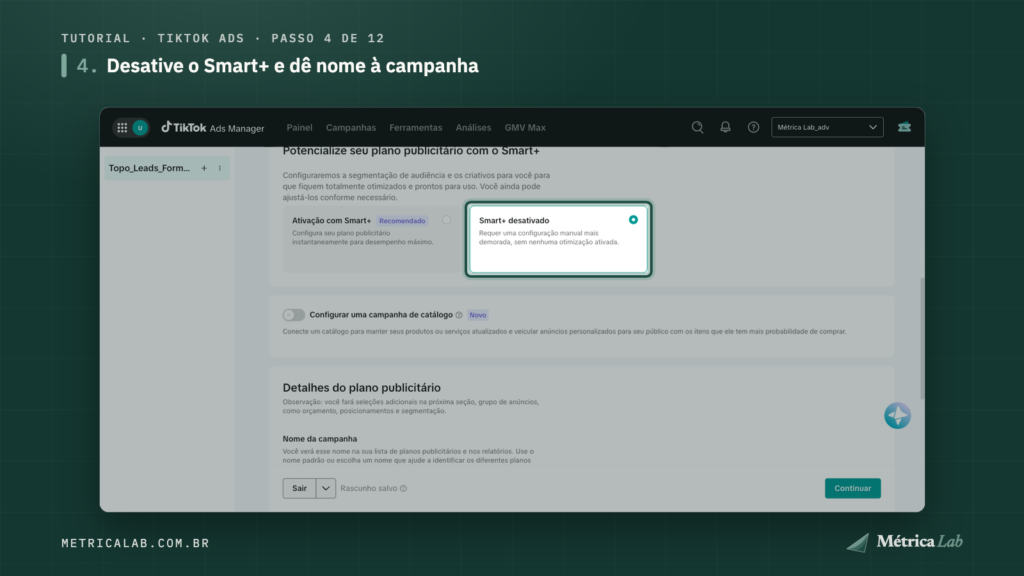Viewport: 1024px width, 576px height.
Task: Open the apps grid menu icon
Action: point(122,128)
